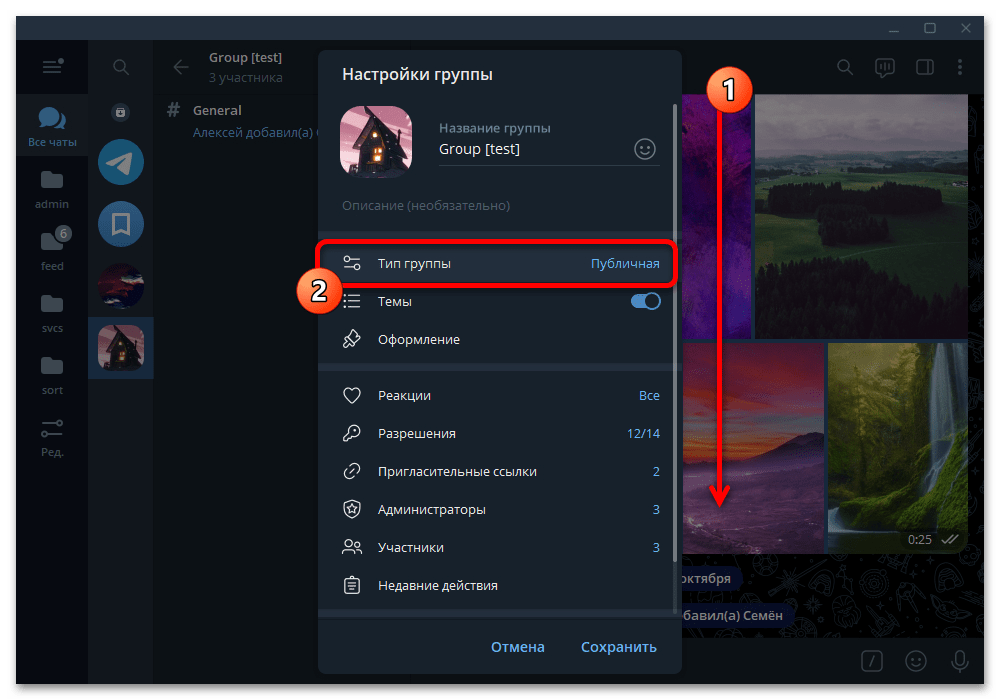Click the bot command slash icon
The height and width of the screenshot is (700, 1000).
pos(872,661)
